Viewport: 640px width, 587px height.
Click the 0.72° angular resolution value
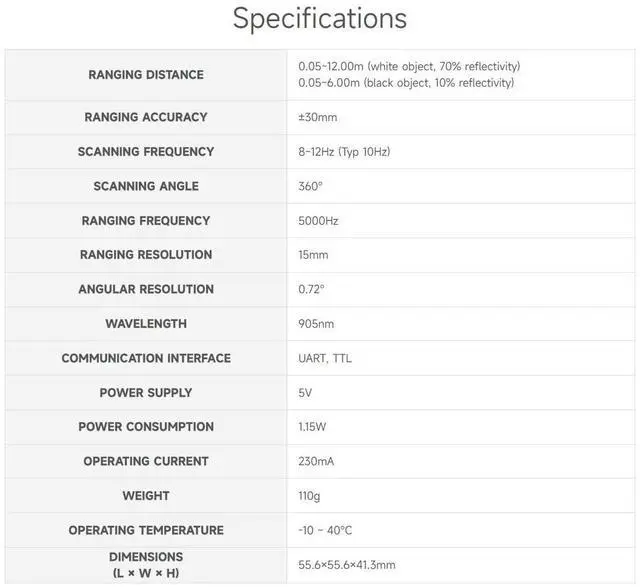click(311, 289)
